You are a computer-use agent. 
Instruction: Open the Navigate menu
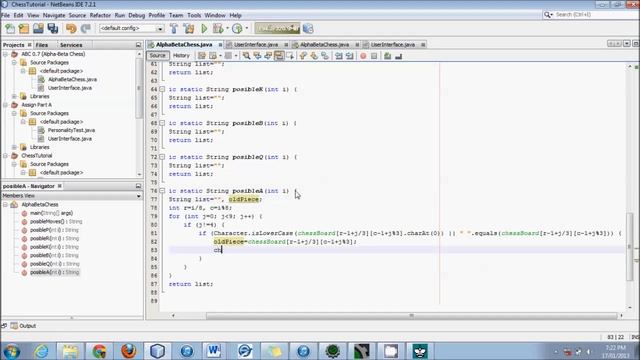pyautogui.click(x=54, y=15)
